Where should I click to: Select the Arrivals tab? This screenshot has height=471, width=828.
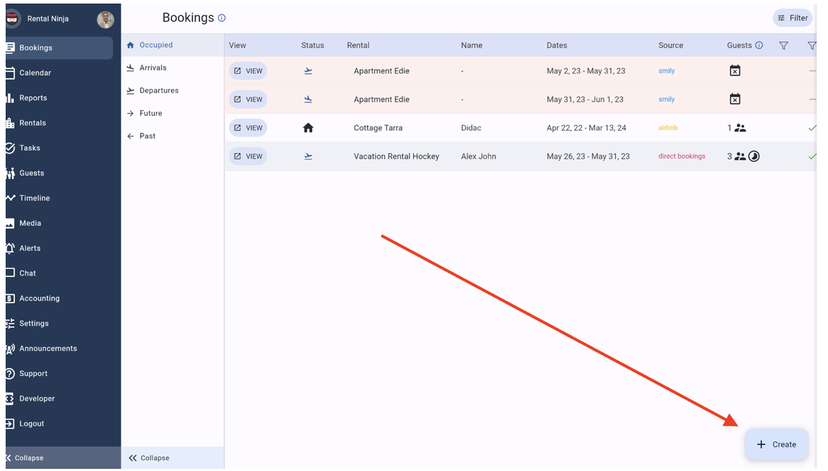point(152,68)
